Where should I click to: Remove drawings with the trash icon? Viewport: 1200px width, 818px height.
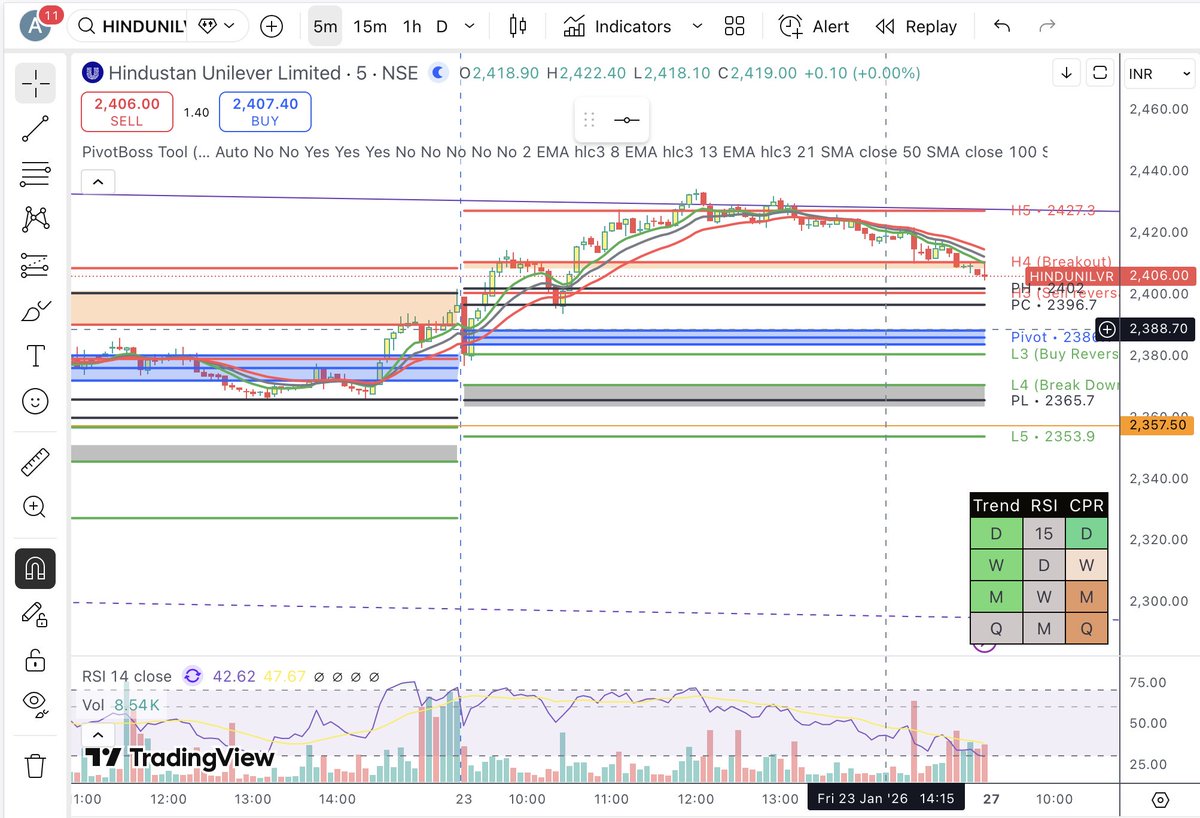[x=35, y=766]
